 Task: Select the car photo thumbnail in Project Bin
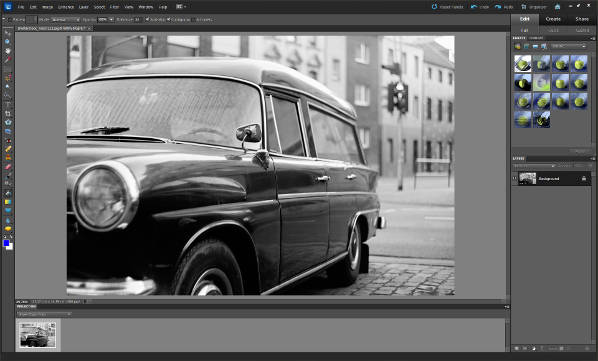(38, 334)
